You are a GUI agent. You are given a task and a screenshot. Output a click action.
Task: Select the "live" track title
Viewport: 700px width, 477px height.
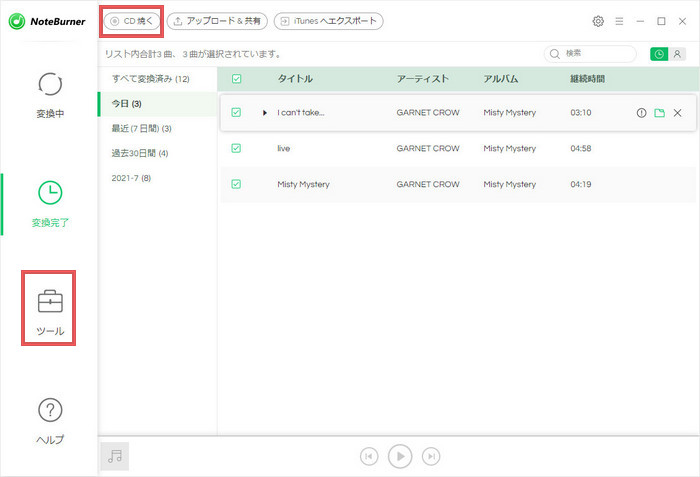283,149
